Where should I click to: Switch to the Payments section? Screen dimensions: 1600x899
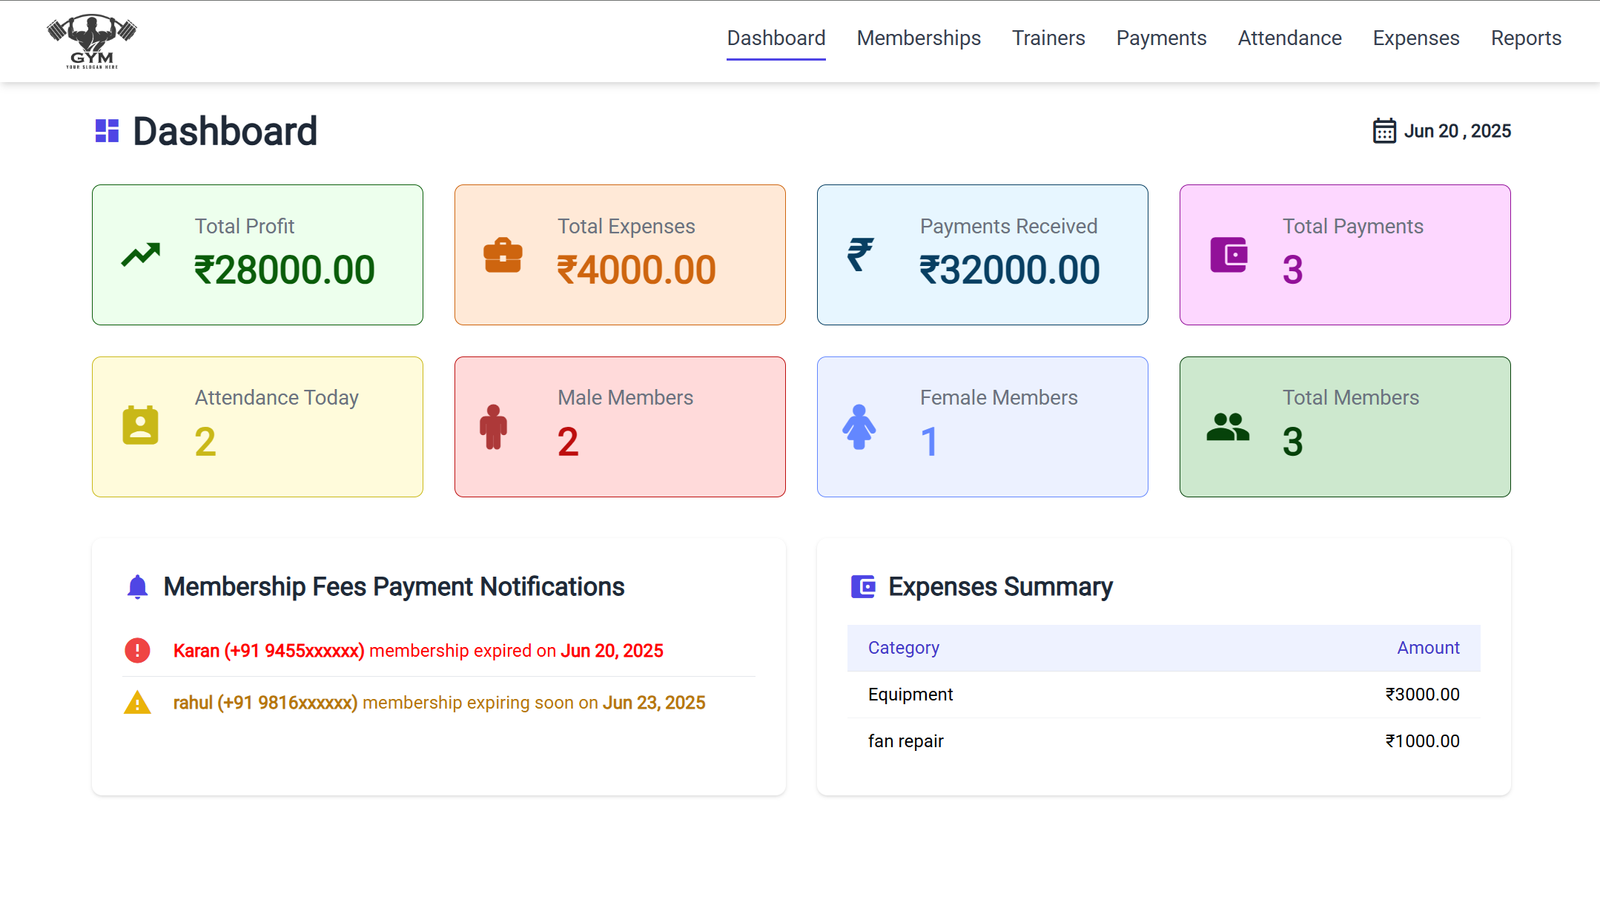click(1161, 38)
